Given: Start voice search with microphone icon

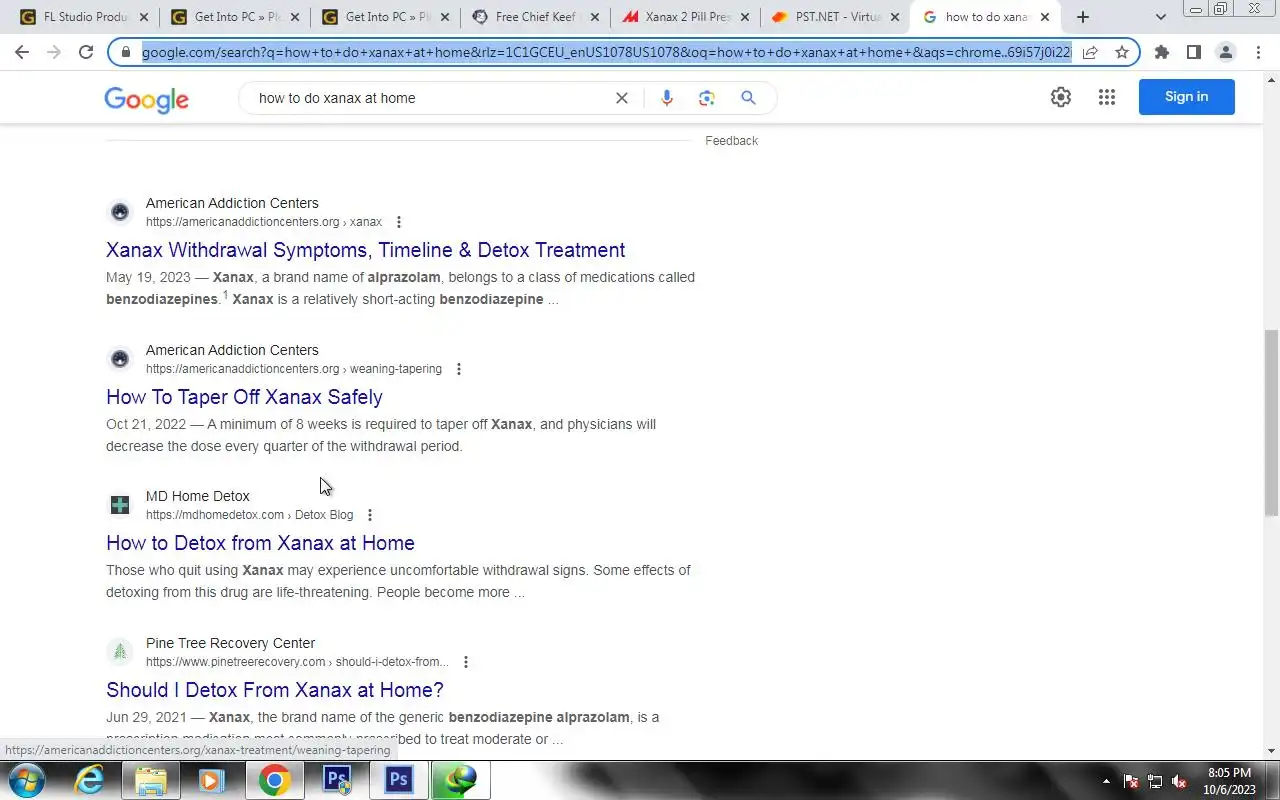Looking at the screenshot, I should (x=667, y=98).
